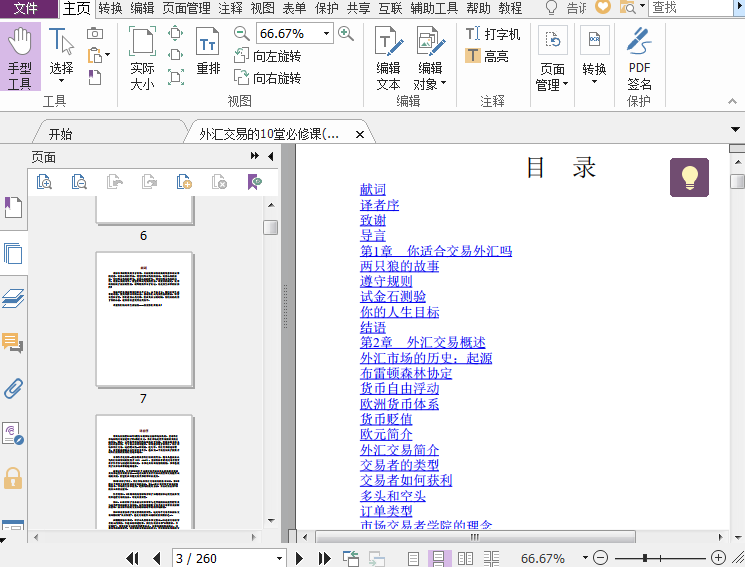Select the Typewriter (打字机) tool

(493, 34)
